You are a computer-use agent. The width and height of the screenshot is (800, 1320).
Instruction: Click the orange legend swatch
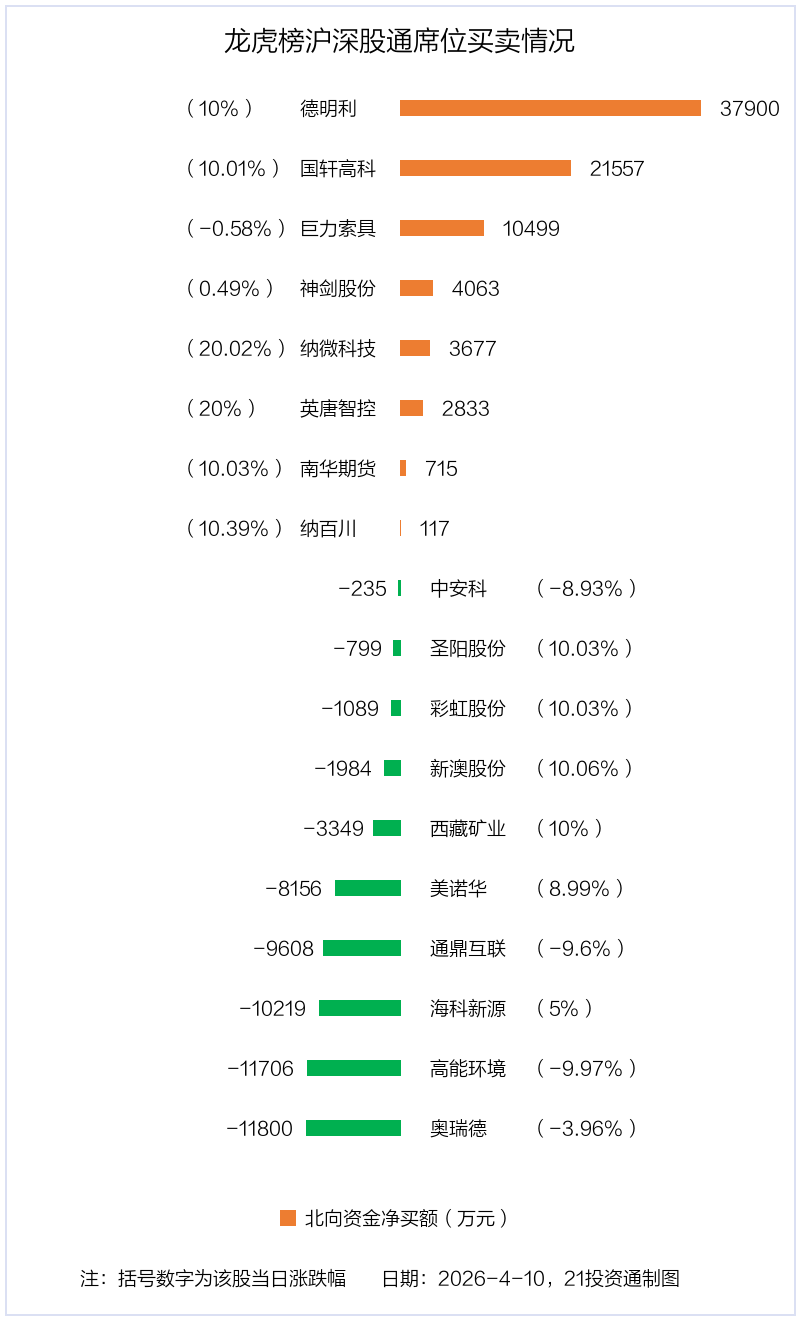[288, 1218]
